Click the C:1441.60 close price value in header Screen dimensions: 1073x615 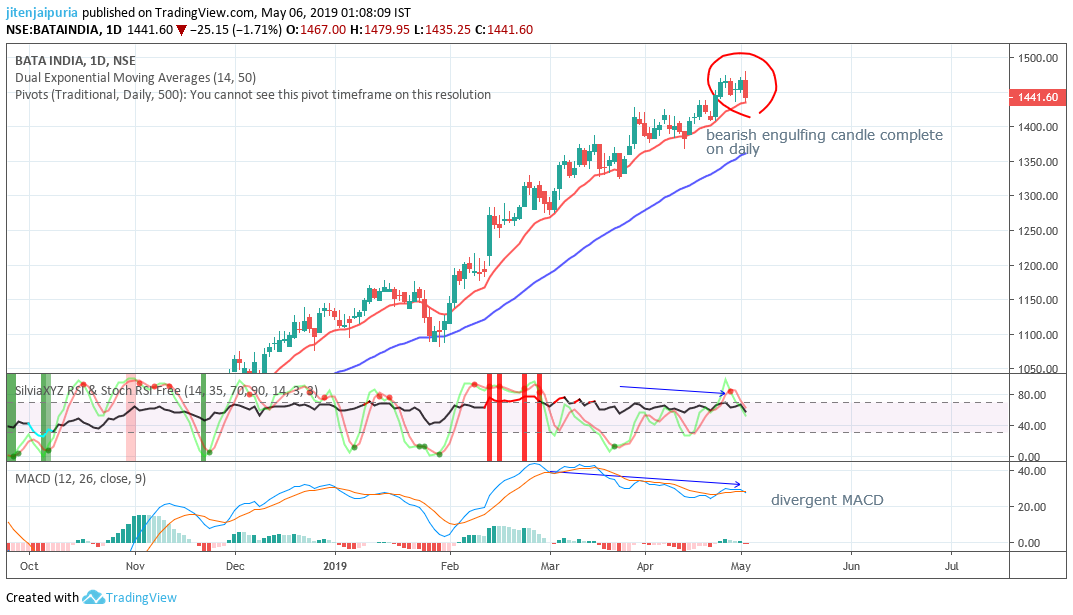(504, 29)
